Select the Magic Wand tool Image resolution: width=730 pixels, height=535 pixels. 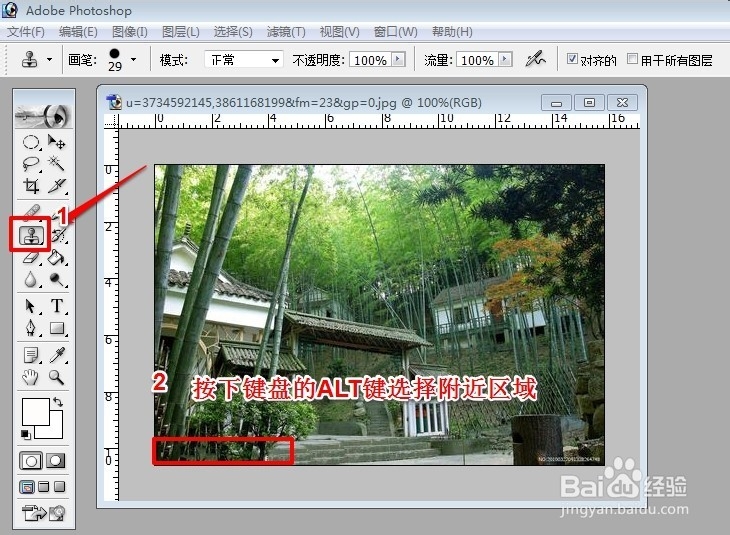pyautogui.click(x=56, y=164)
